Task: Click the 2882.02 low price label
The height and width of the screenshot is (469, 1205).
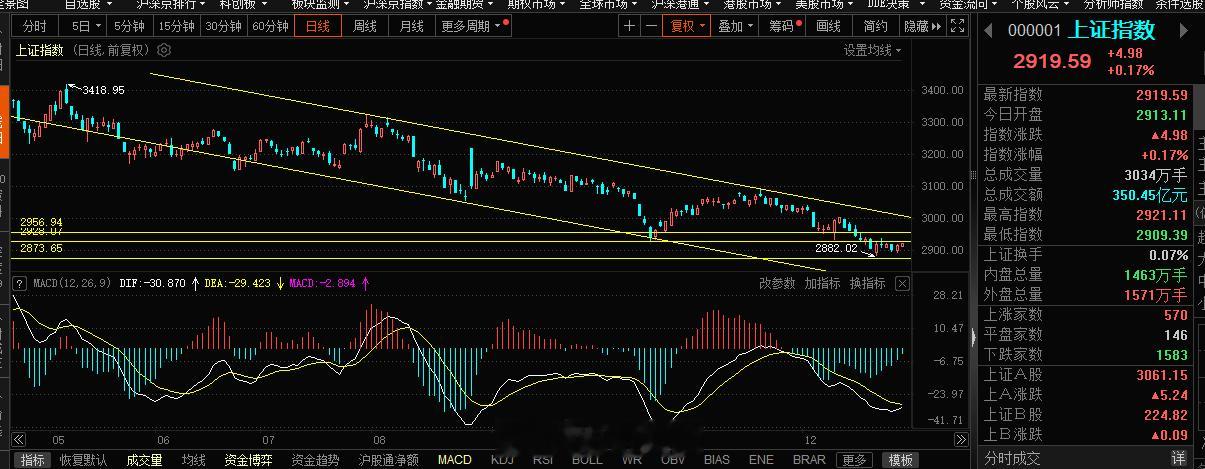Action: [836, 247]
